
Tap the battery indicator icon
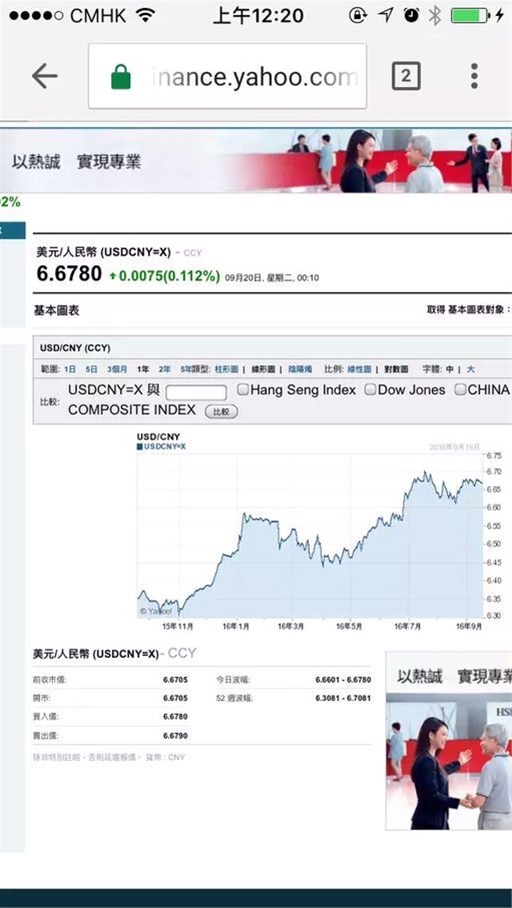(x=469, y=16)
